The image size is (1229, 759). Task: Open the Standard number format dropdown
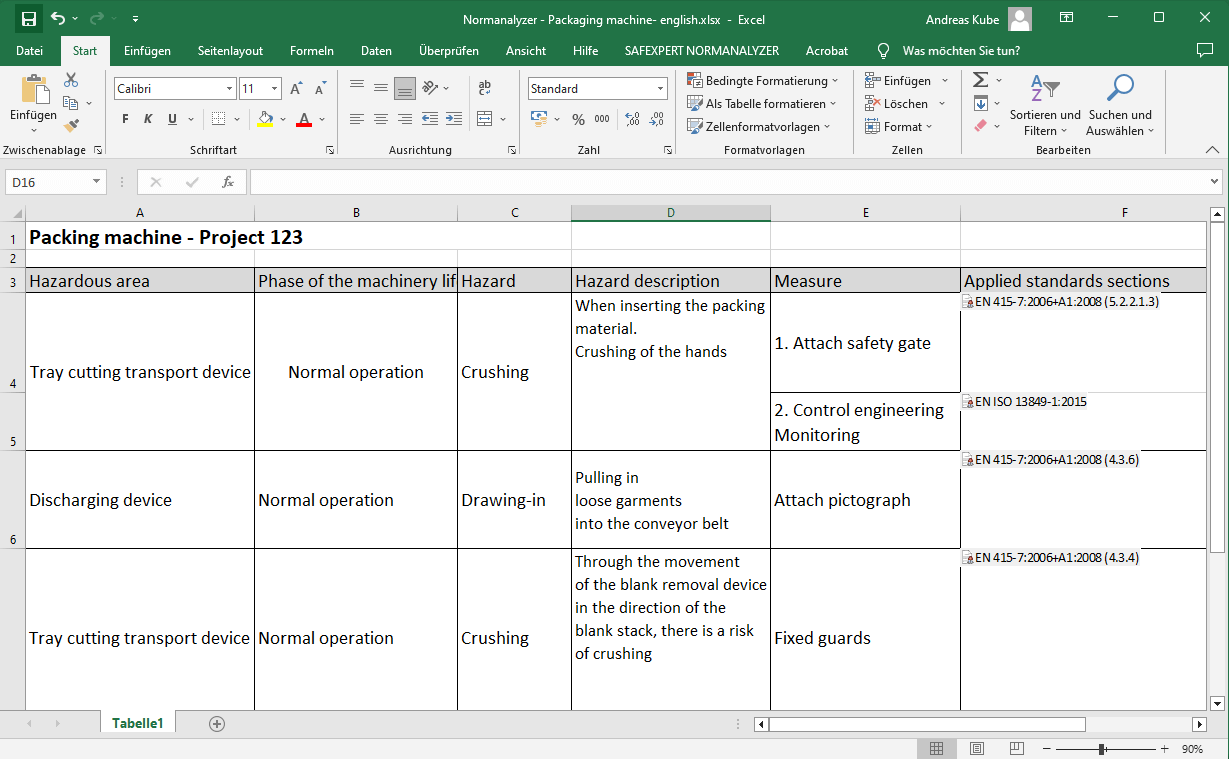coord(660,88)
